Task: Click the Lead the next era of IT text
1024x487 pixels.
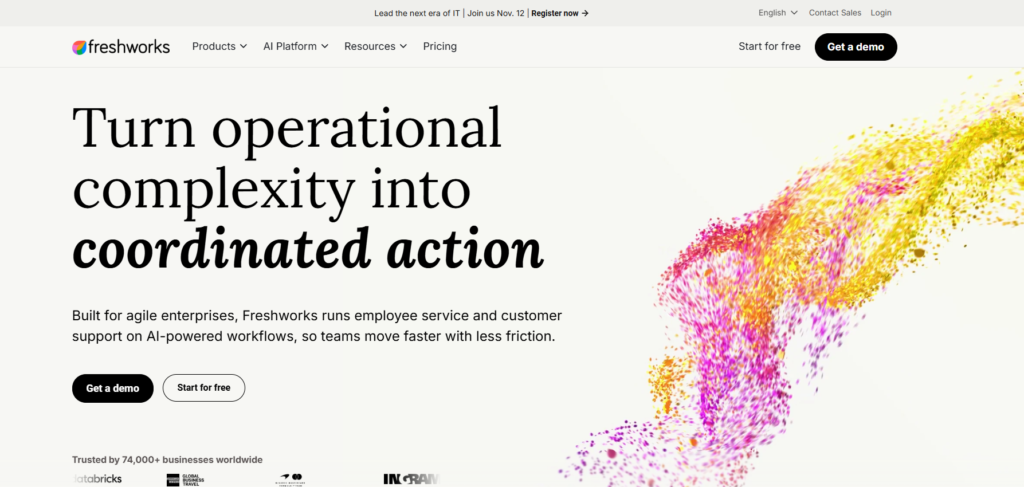Action: click(417, 13)
